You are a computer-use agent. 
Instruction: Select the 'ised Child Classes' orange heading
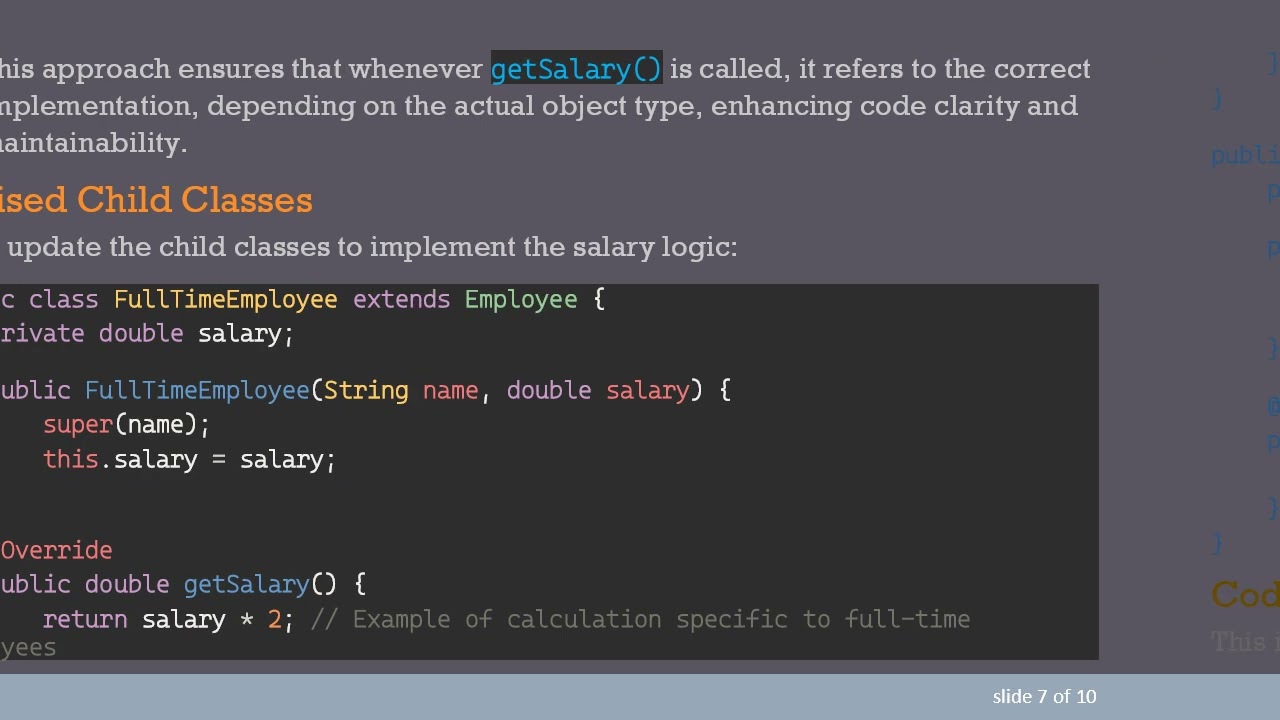coord(156,200)
